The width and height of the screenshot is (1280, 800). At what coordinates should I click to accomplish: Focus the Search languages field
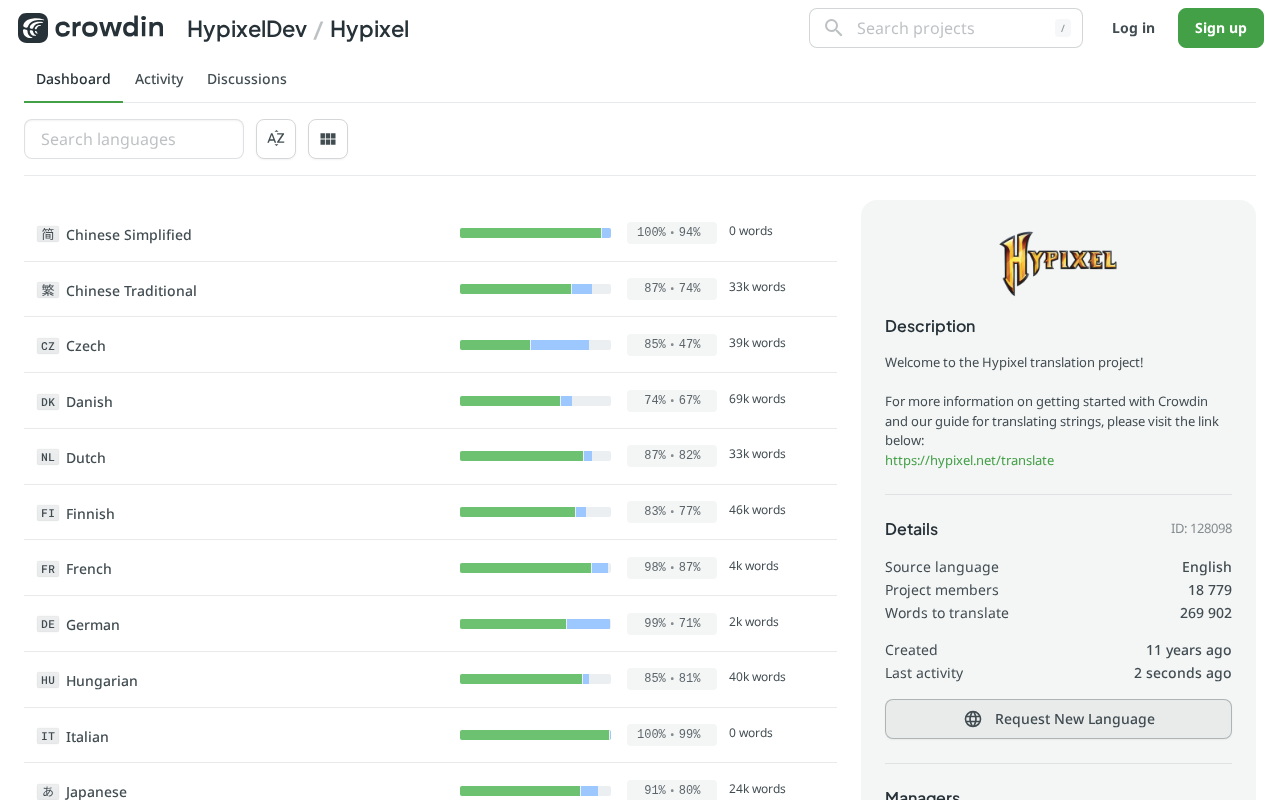click(x=134, y=139)
